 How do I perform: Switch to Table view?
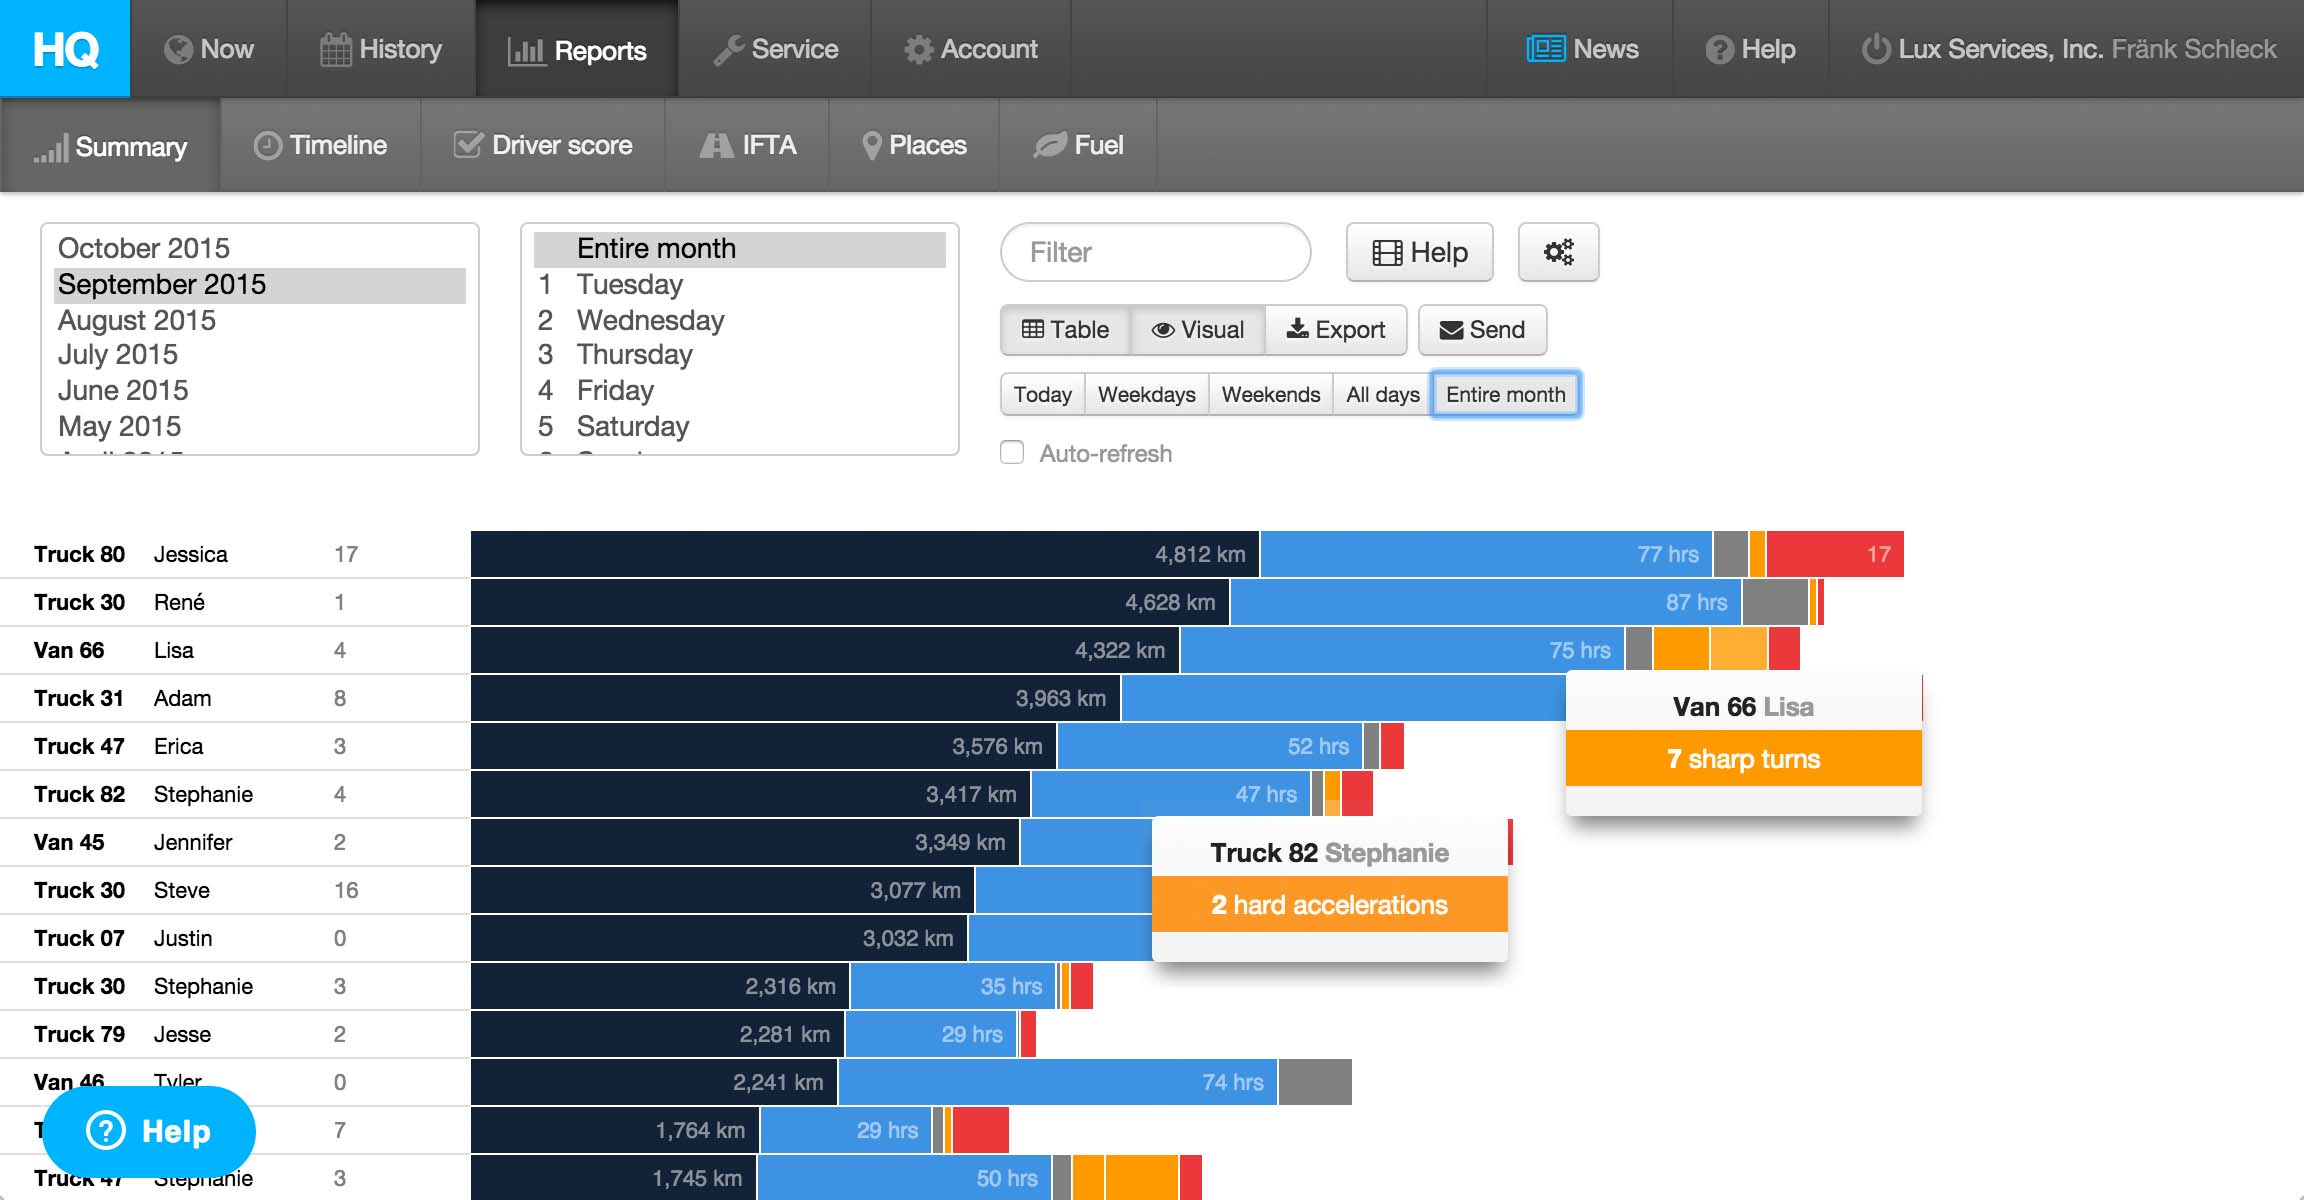coord(1066,330)
